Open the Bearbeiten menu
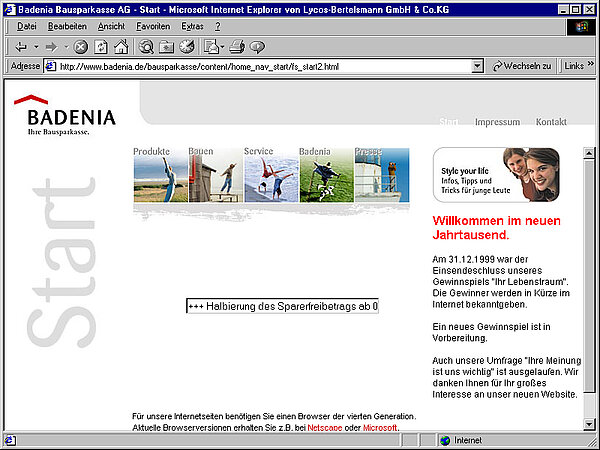600x450 pixels. pyautogui.click(x=67, y=26)
